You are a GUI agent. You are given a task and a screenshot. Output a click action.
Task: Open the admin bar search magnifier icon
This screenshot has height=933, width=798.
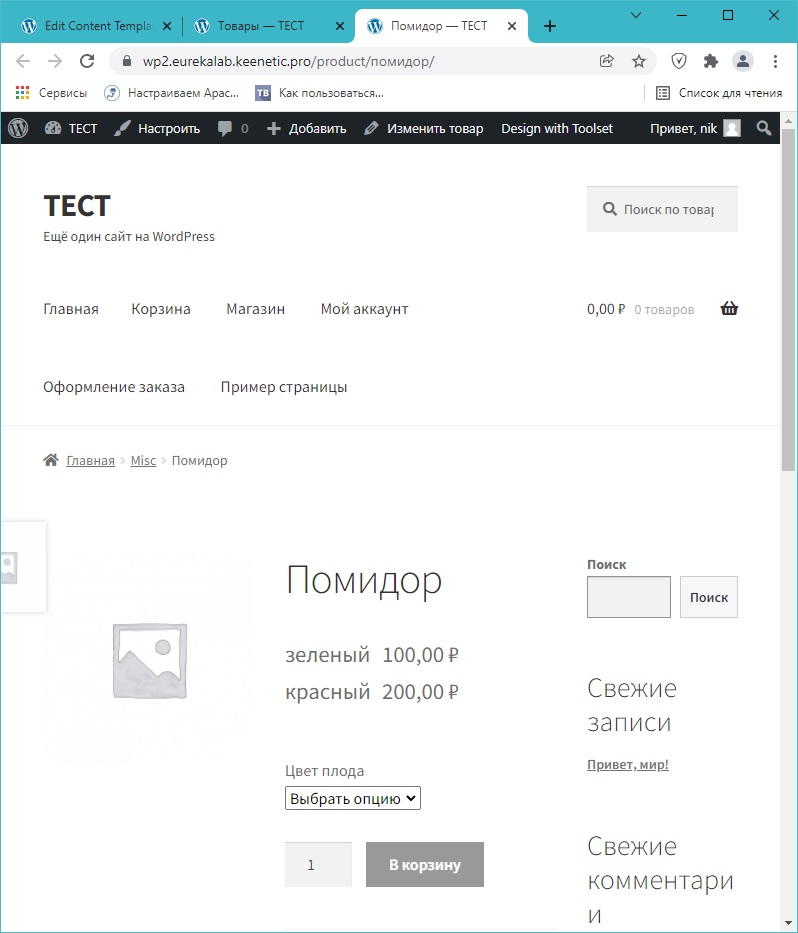click(x=764, y=128)
